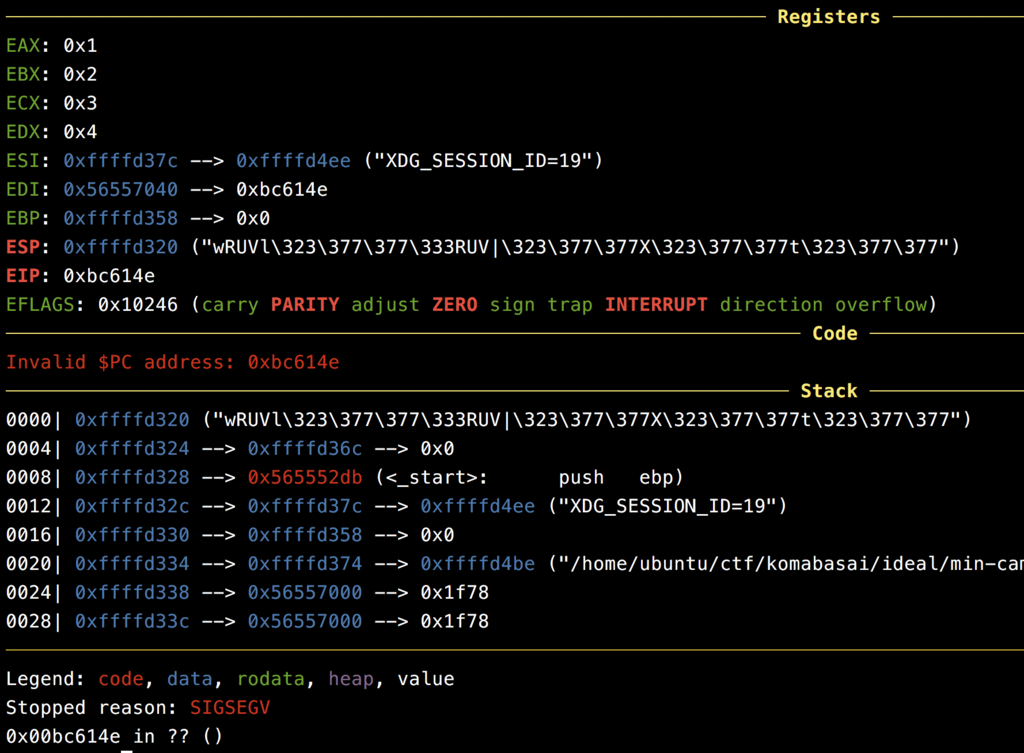The height and width of the screenshot is (753, 1024).
Task: Click the EFLAGS value 0x10246
Action: coord(138,304)
